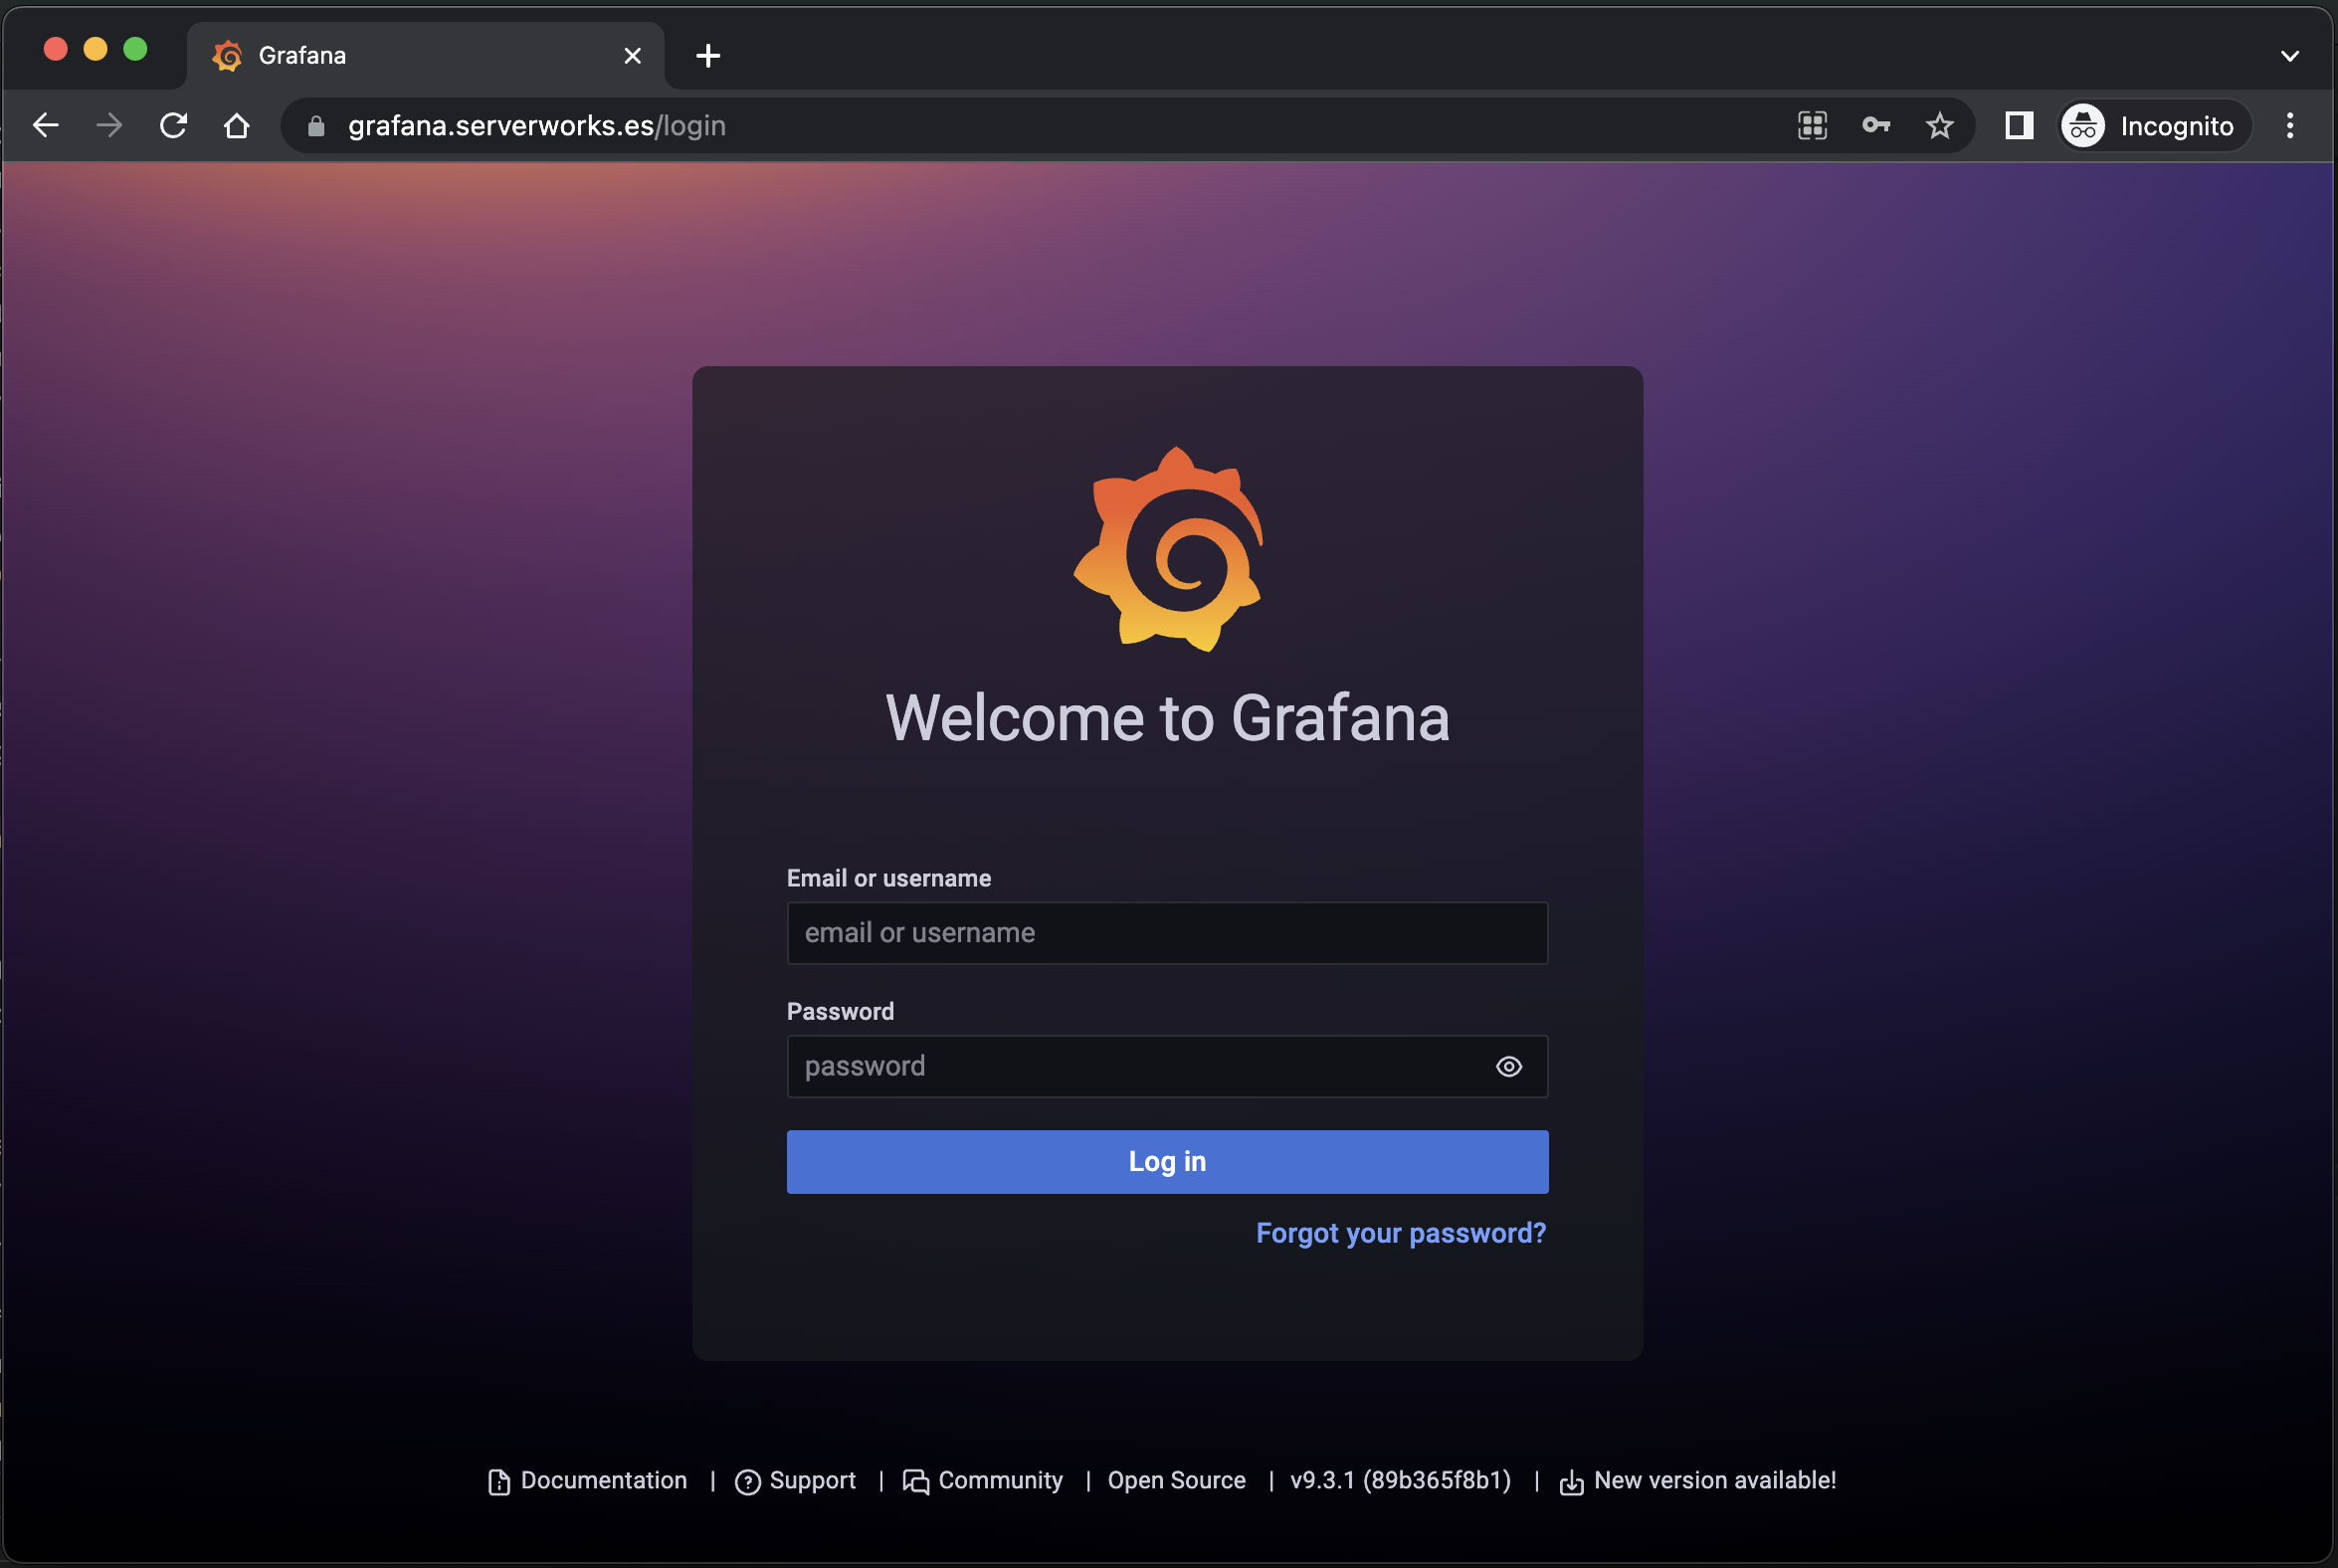Click the Incognito mode icon in the toolbar
The image size is (2338, 1568).
coord(2083,125)
